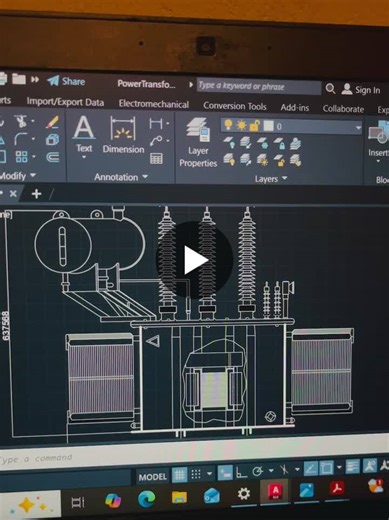The image size is (389, 520).
Task: Click the MODEL space button
Action: click(152, 477)
